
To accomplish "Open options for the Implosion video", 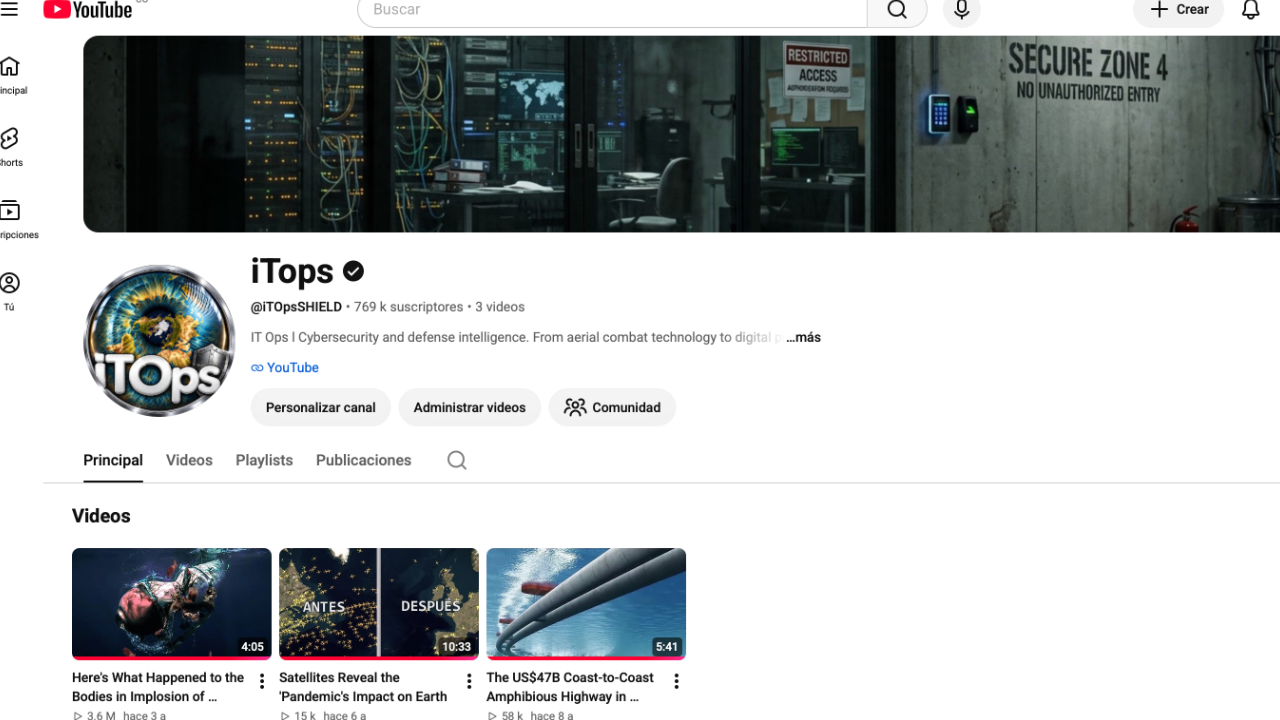I will pyautogui.click(x=262, y=681).
